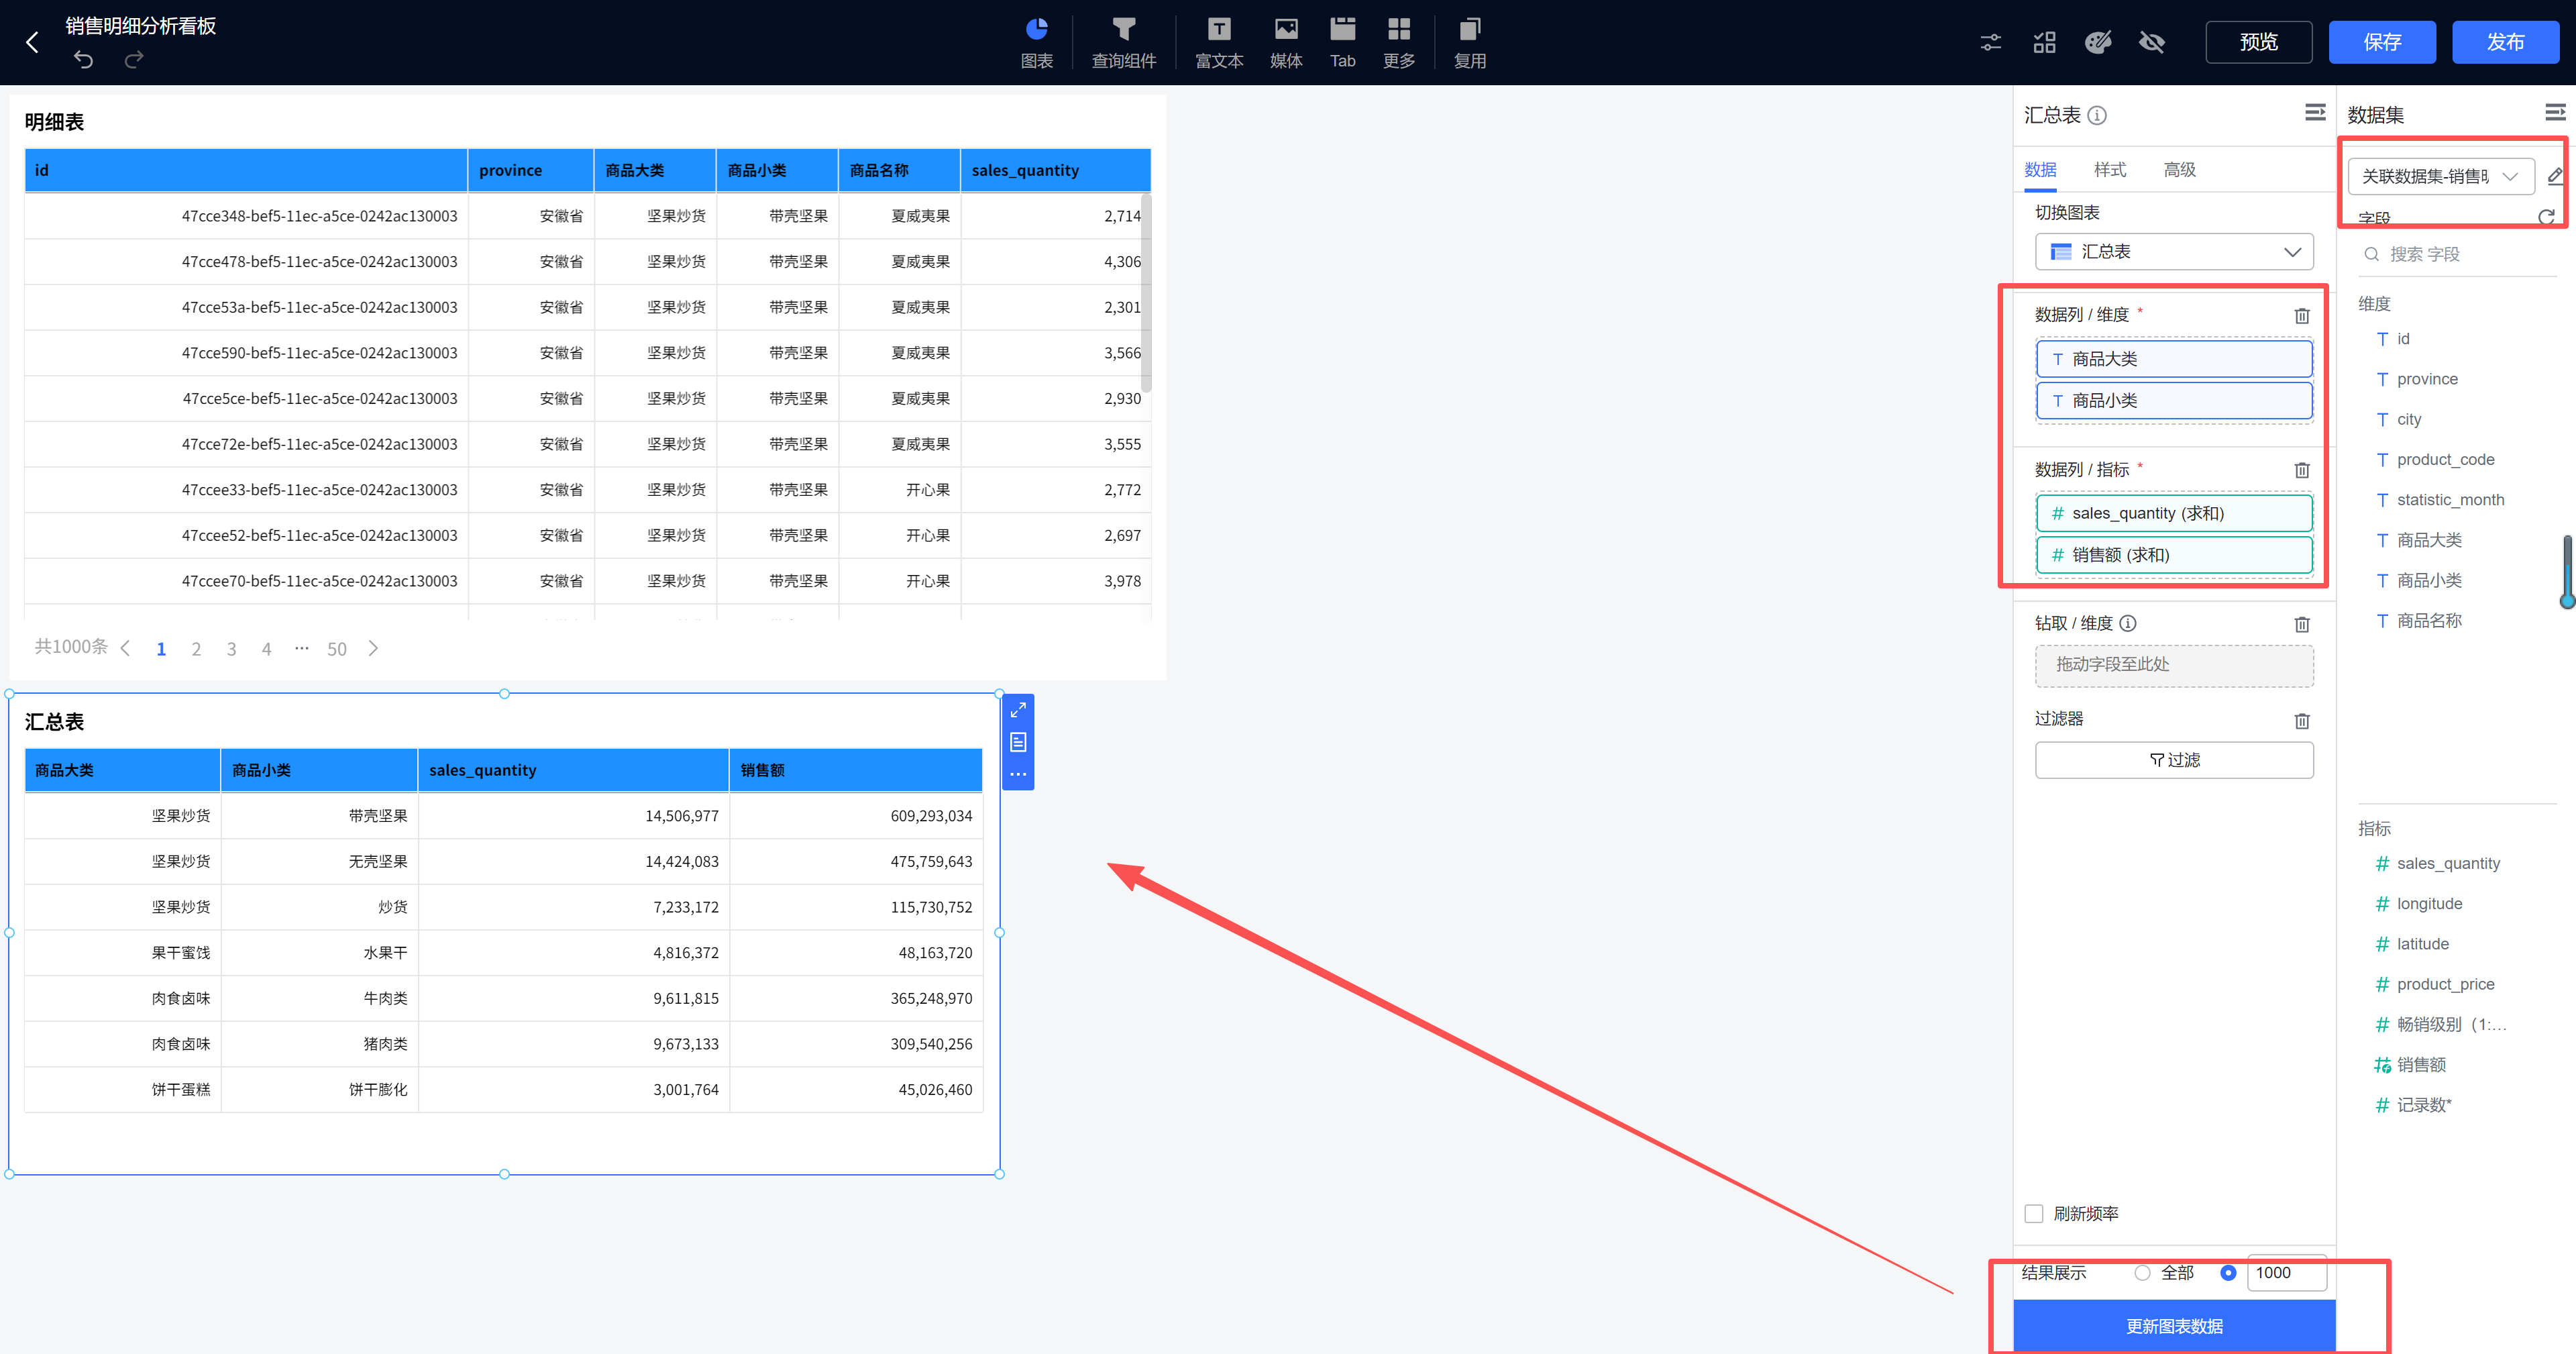
Task: Switch to the 高级 tab
Action: [2180, 169]
